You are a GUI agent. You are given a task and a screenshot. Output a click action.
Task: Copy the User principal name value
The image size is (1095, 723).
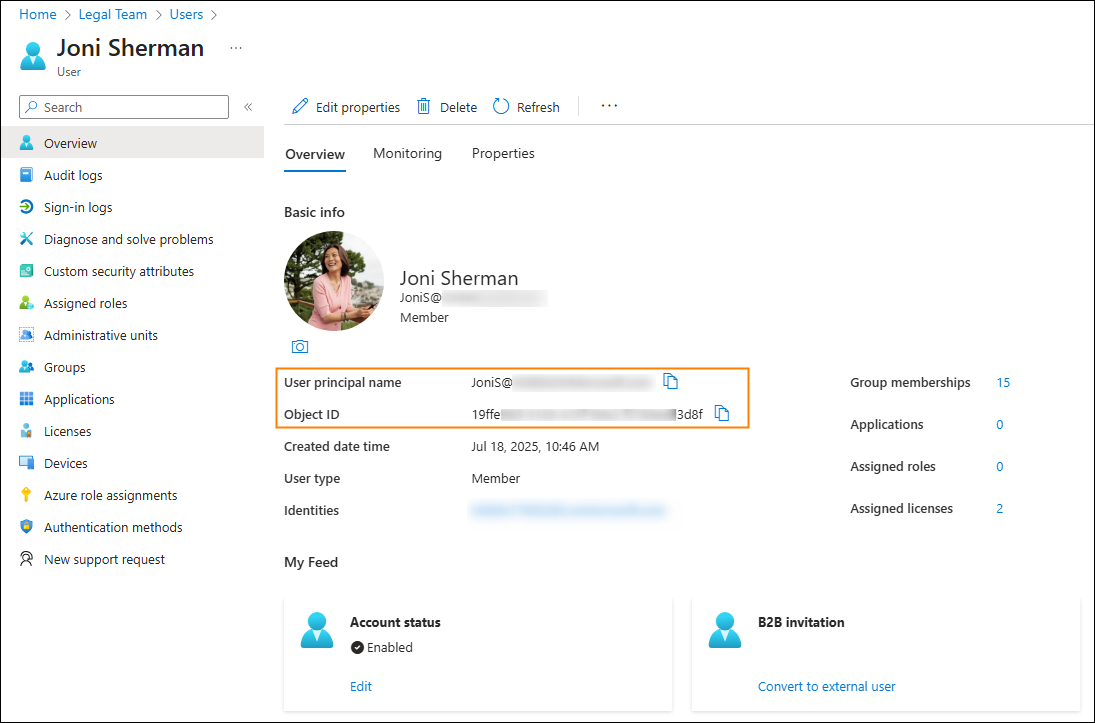(670, 381)
